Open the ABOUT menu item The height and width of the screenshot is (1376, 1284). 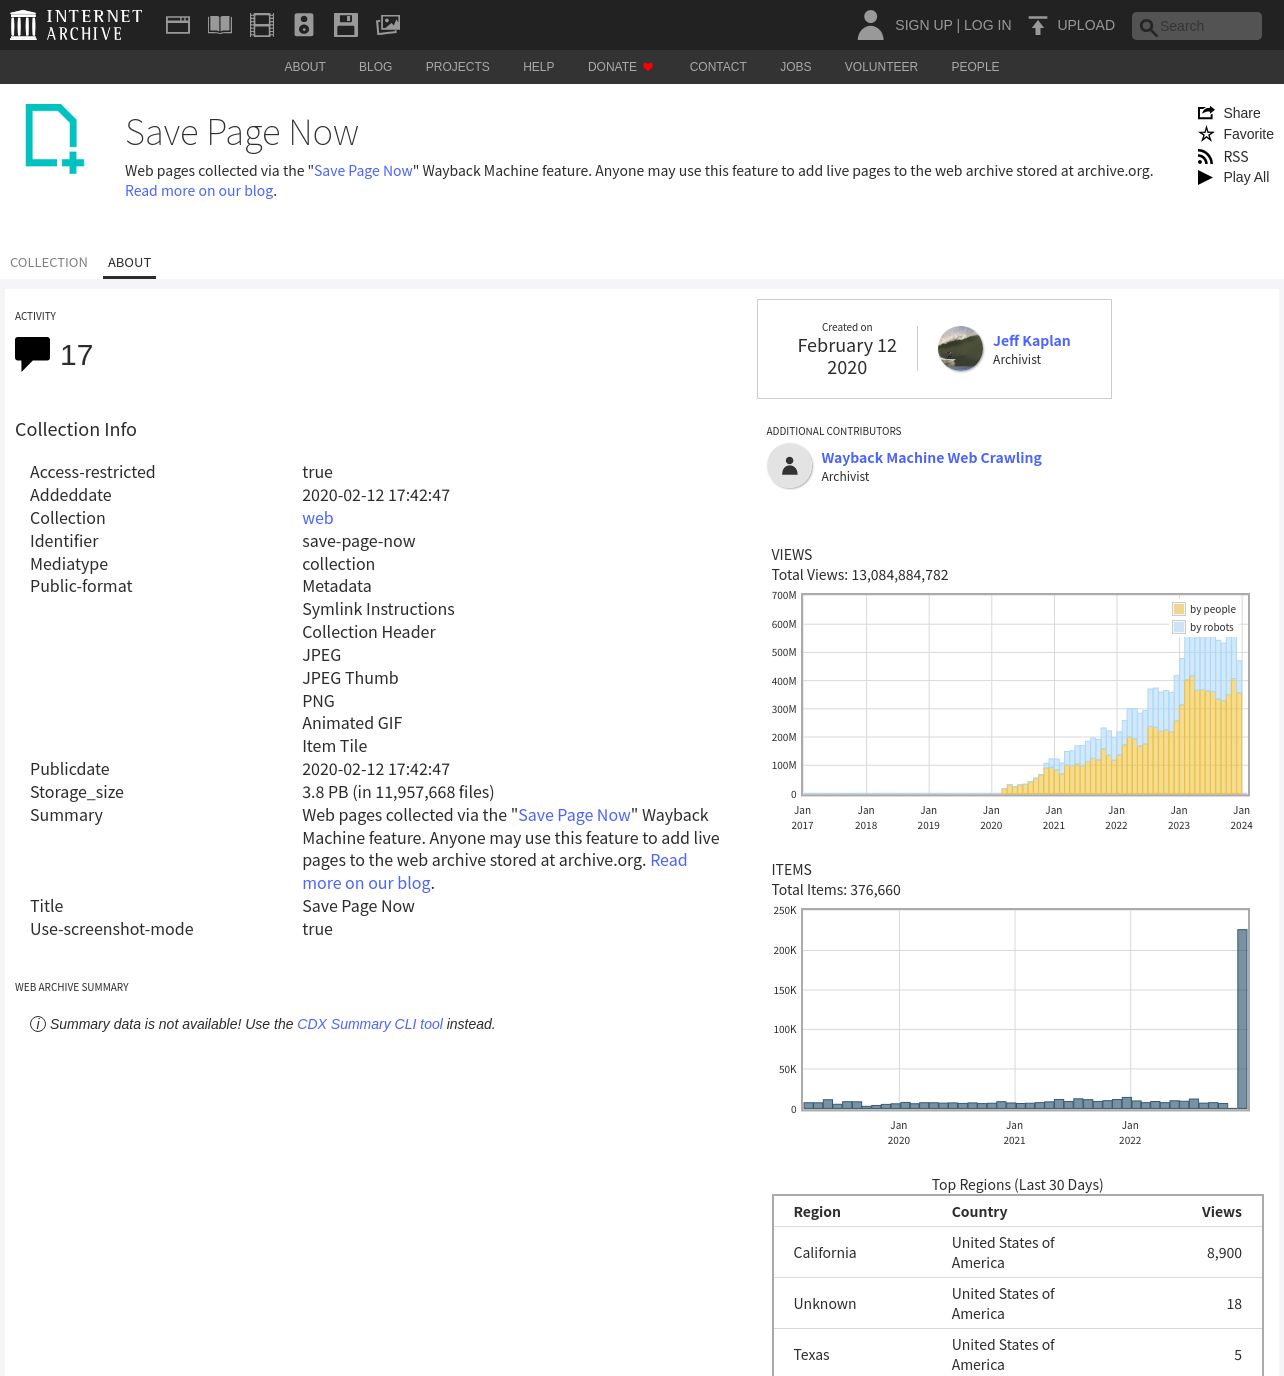click(305, 67)
